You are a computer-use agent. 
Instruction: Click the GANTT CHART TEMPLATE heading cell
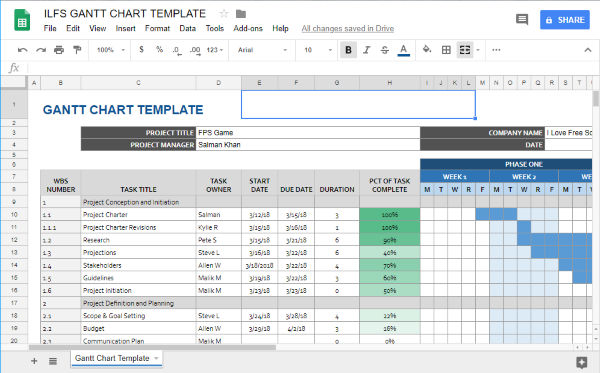123,110
